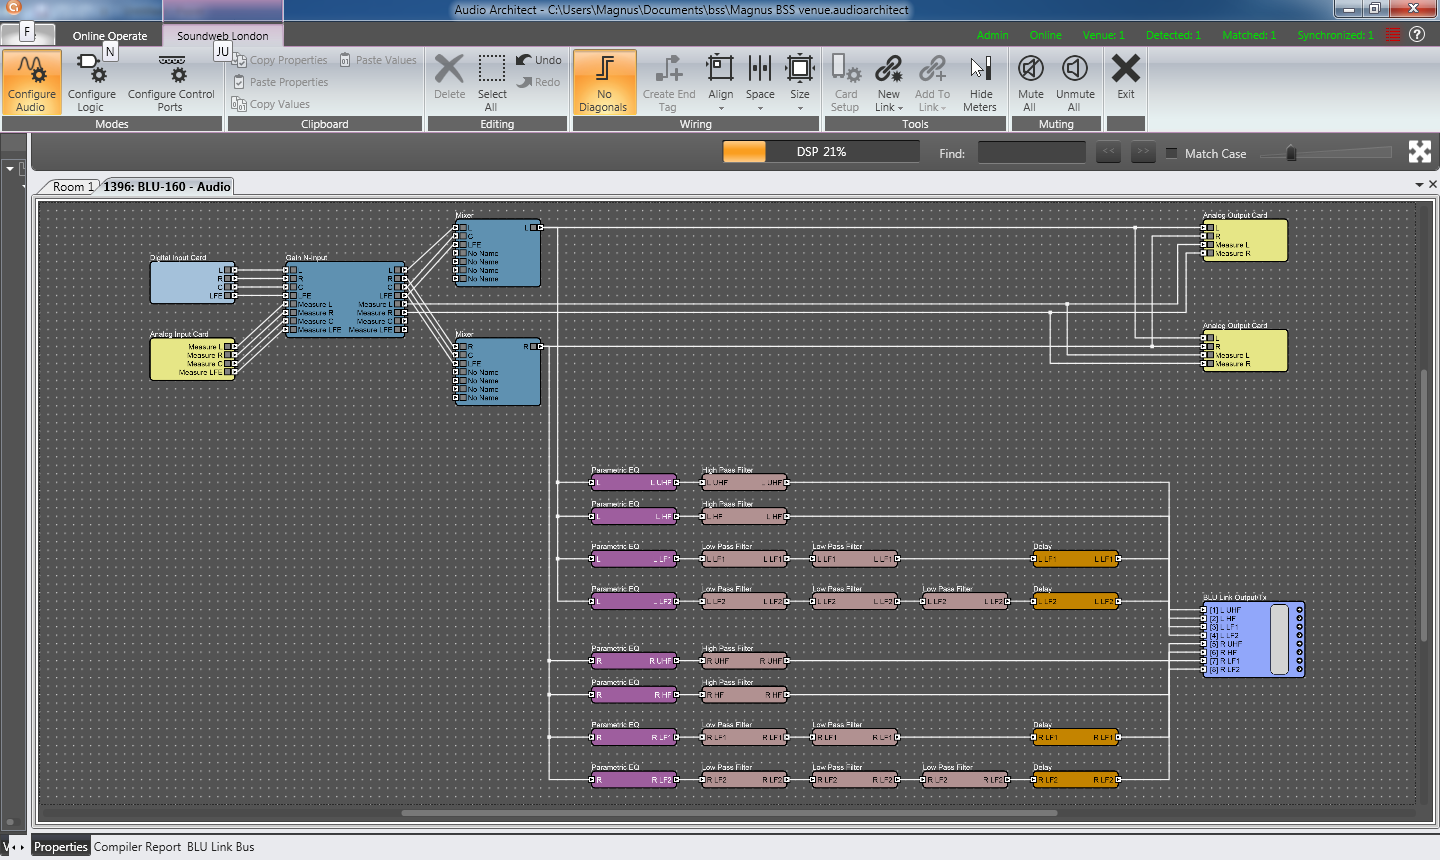Click the vertical canvas scrollbar

(1424, 505)
